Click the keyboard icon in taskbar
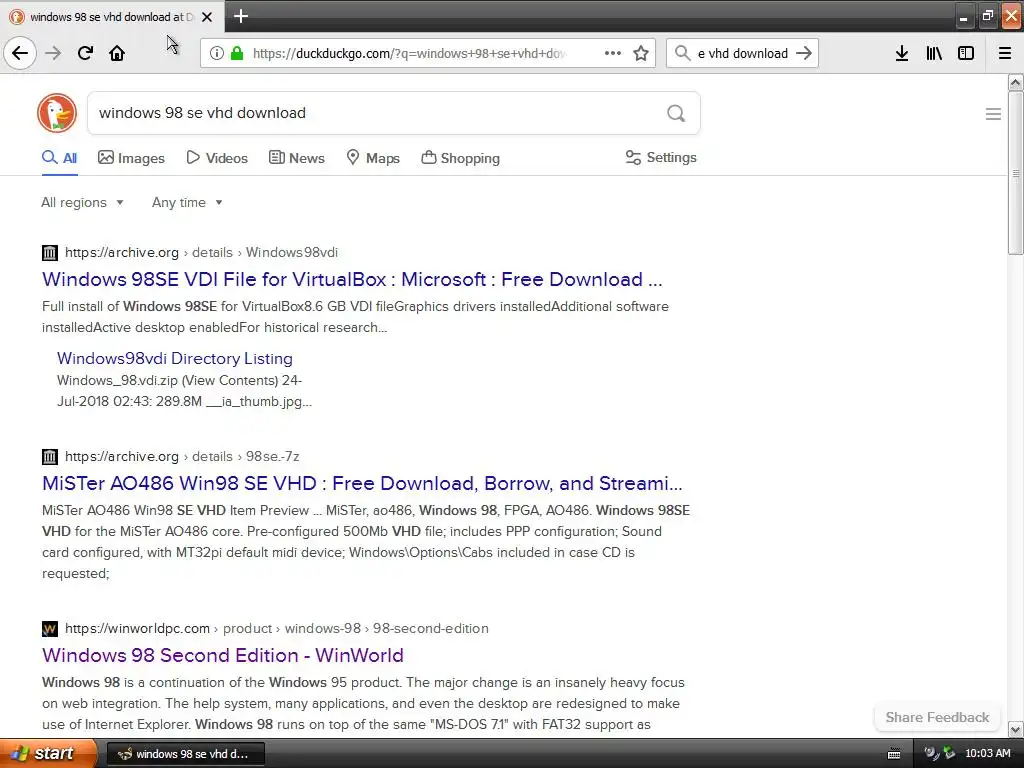 894,754
